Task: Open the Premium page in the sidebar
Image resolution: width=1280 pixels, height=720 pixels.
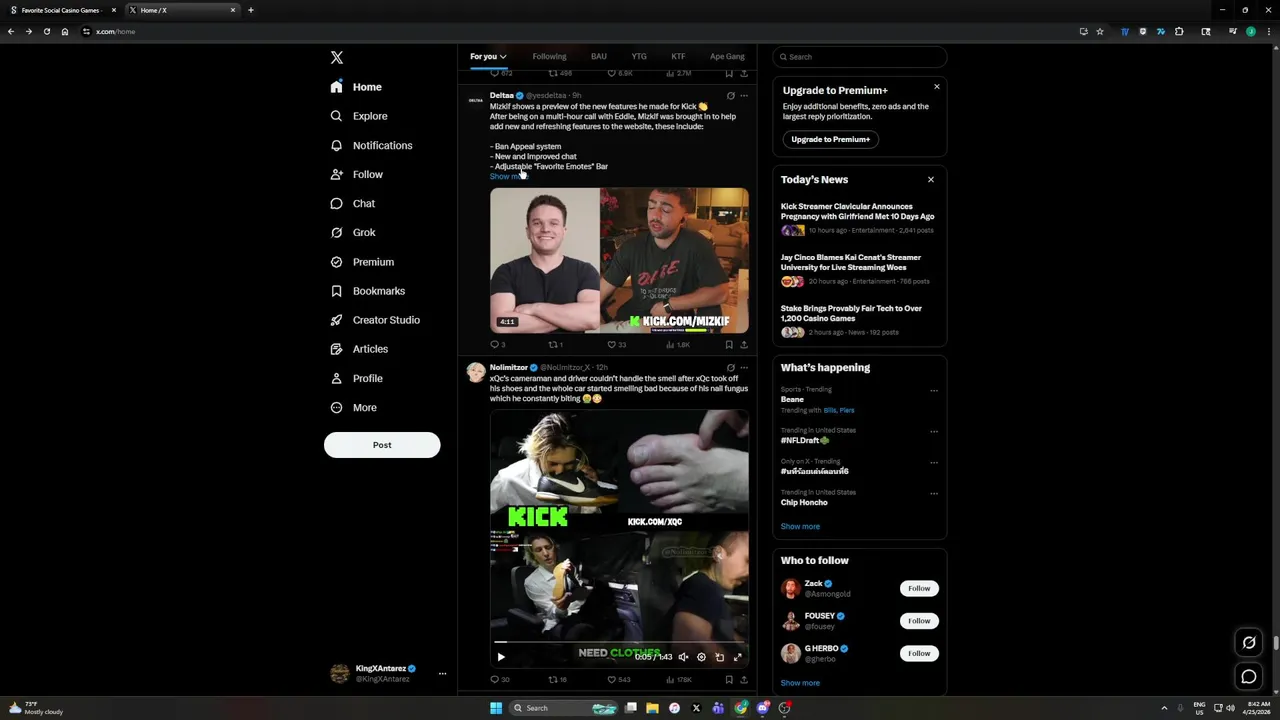Action: coord(361,262)
